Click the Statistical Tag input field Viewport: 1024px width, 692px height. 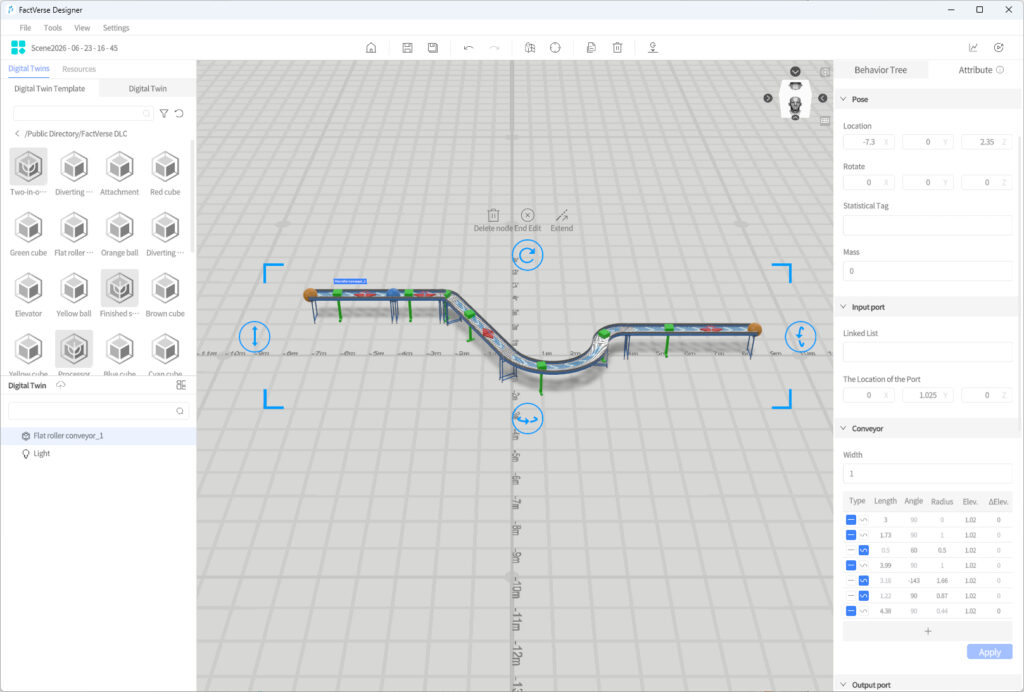[x=928, y=225]
